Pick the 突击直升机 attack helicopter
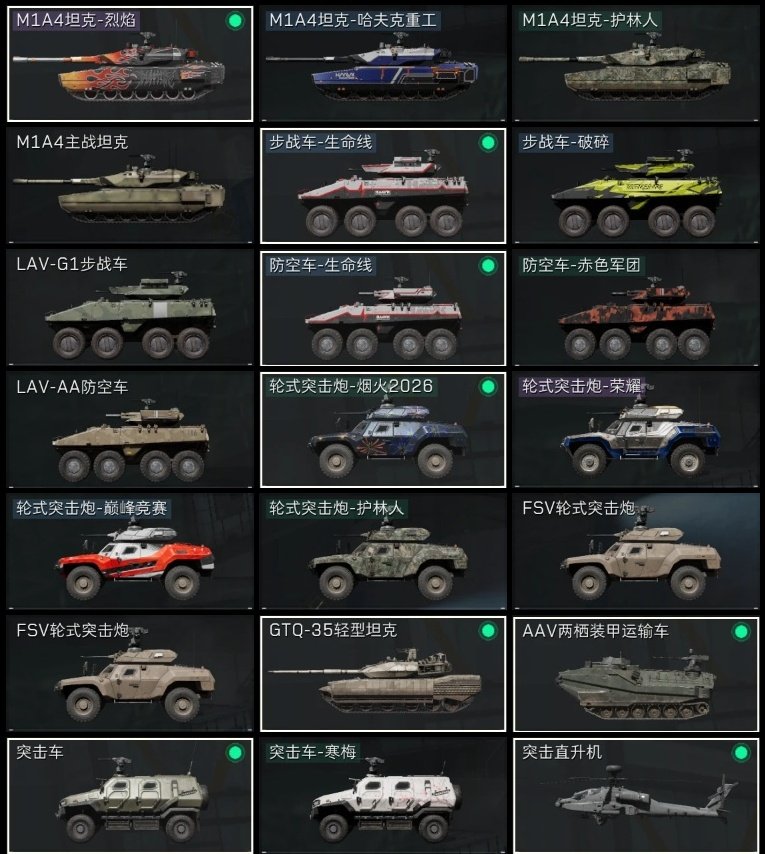The width and height of the screenshot is (765, 854). pyautogui.click(x=636, y=796)
